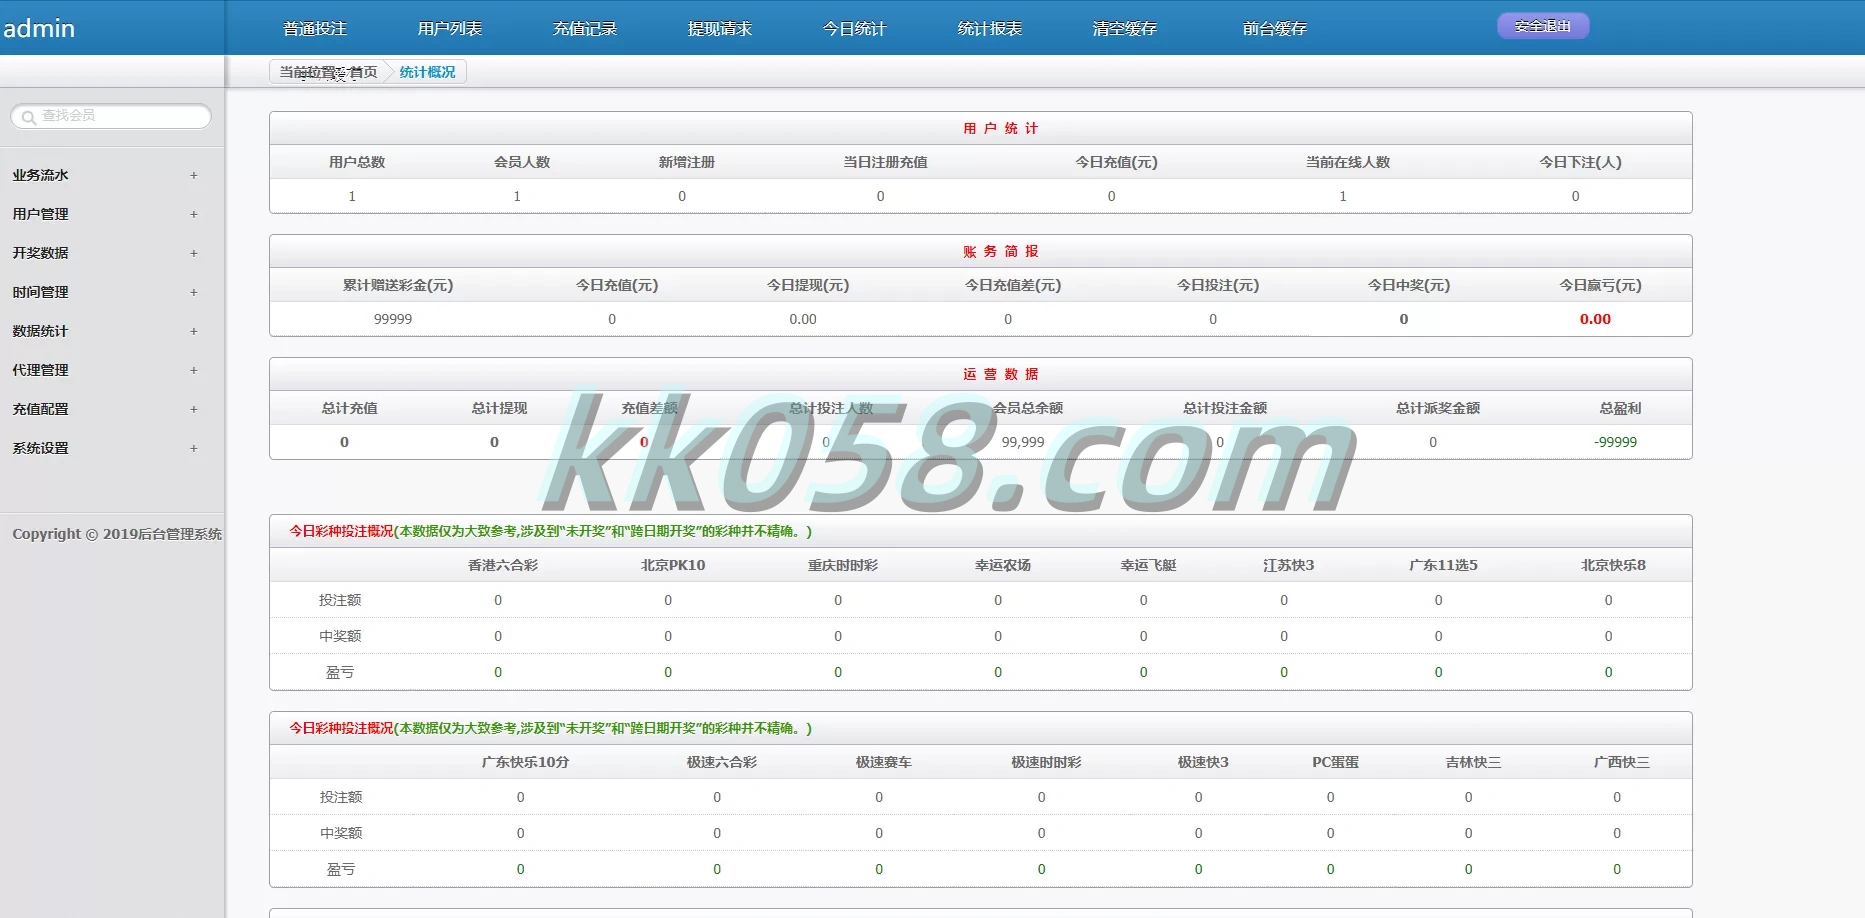Select 系统设置 sidebar item
This screenshot has height=918, width=1865.
[x=41, y=448]
